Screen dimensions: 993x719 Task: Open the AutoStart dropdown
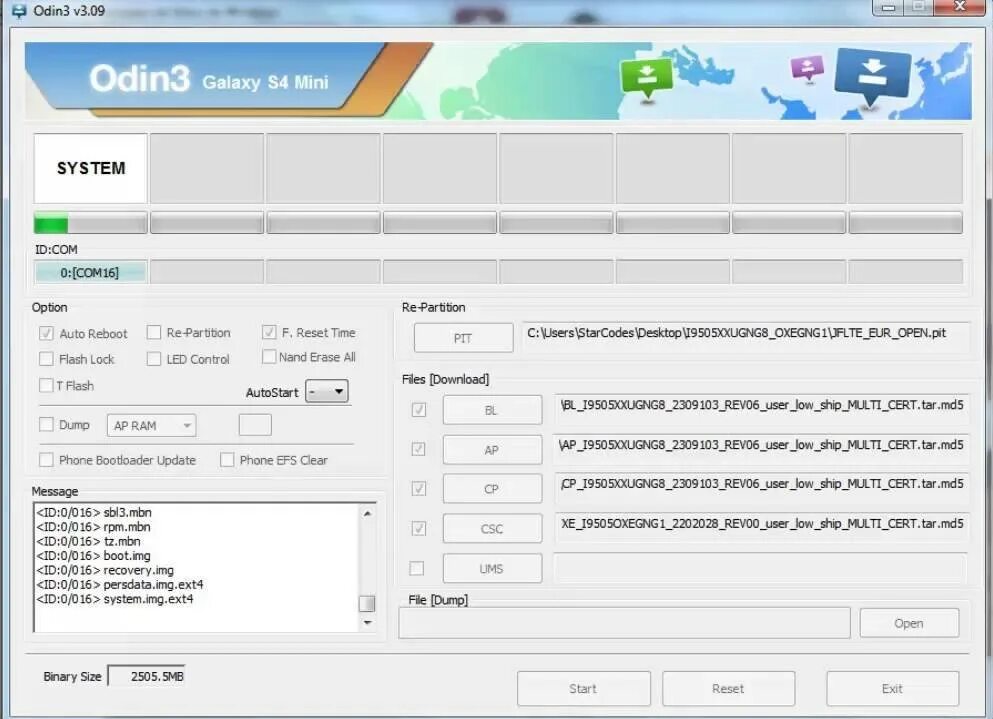coord(327,391)
